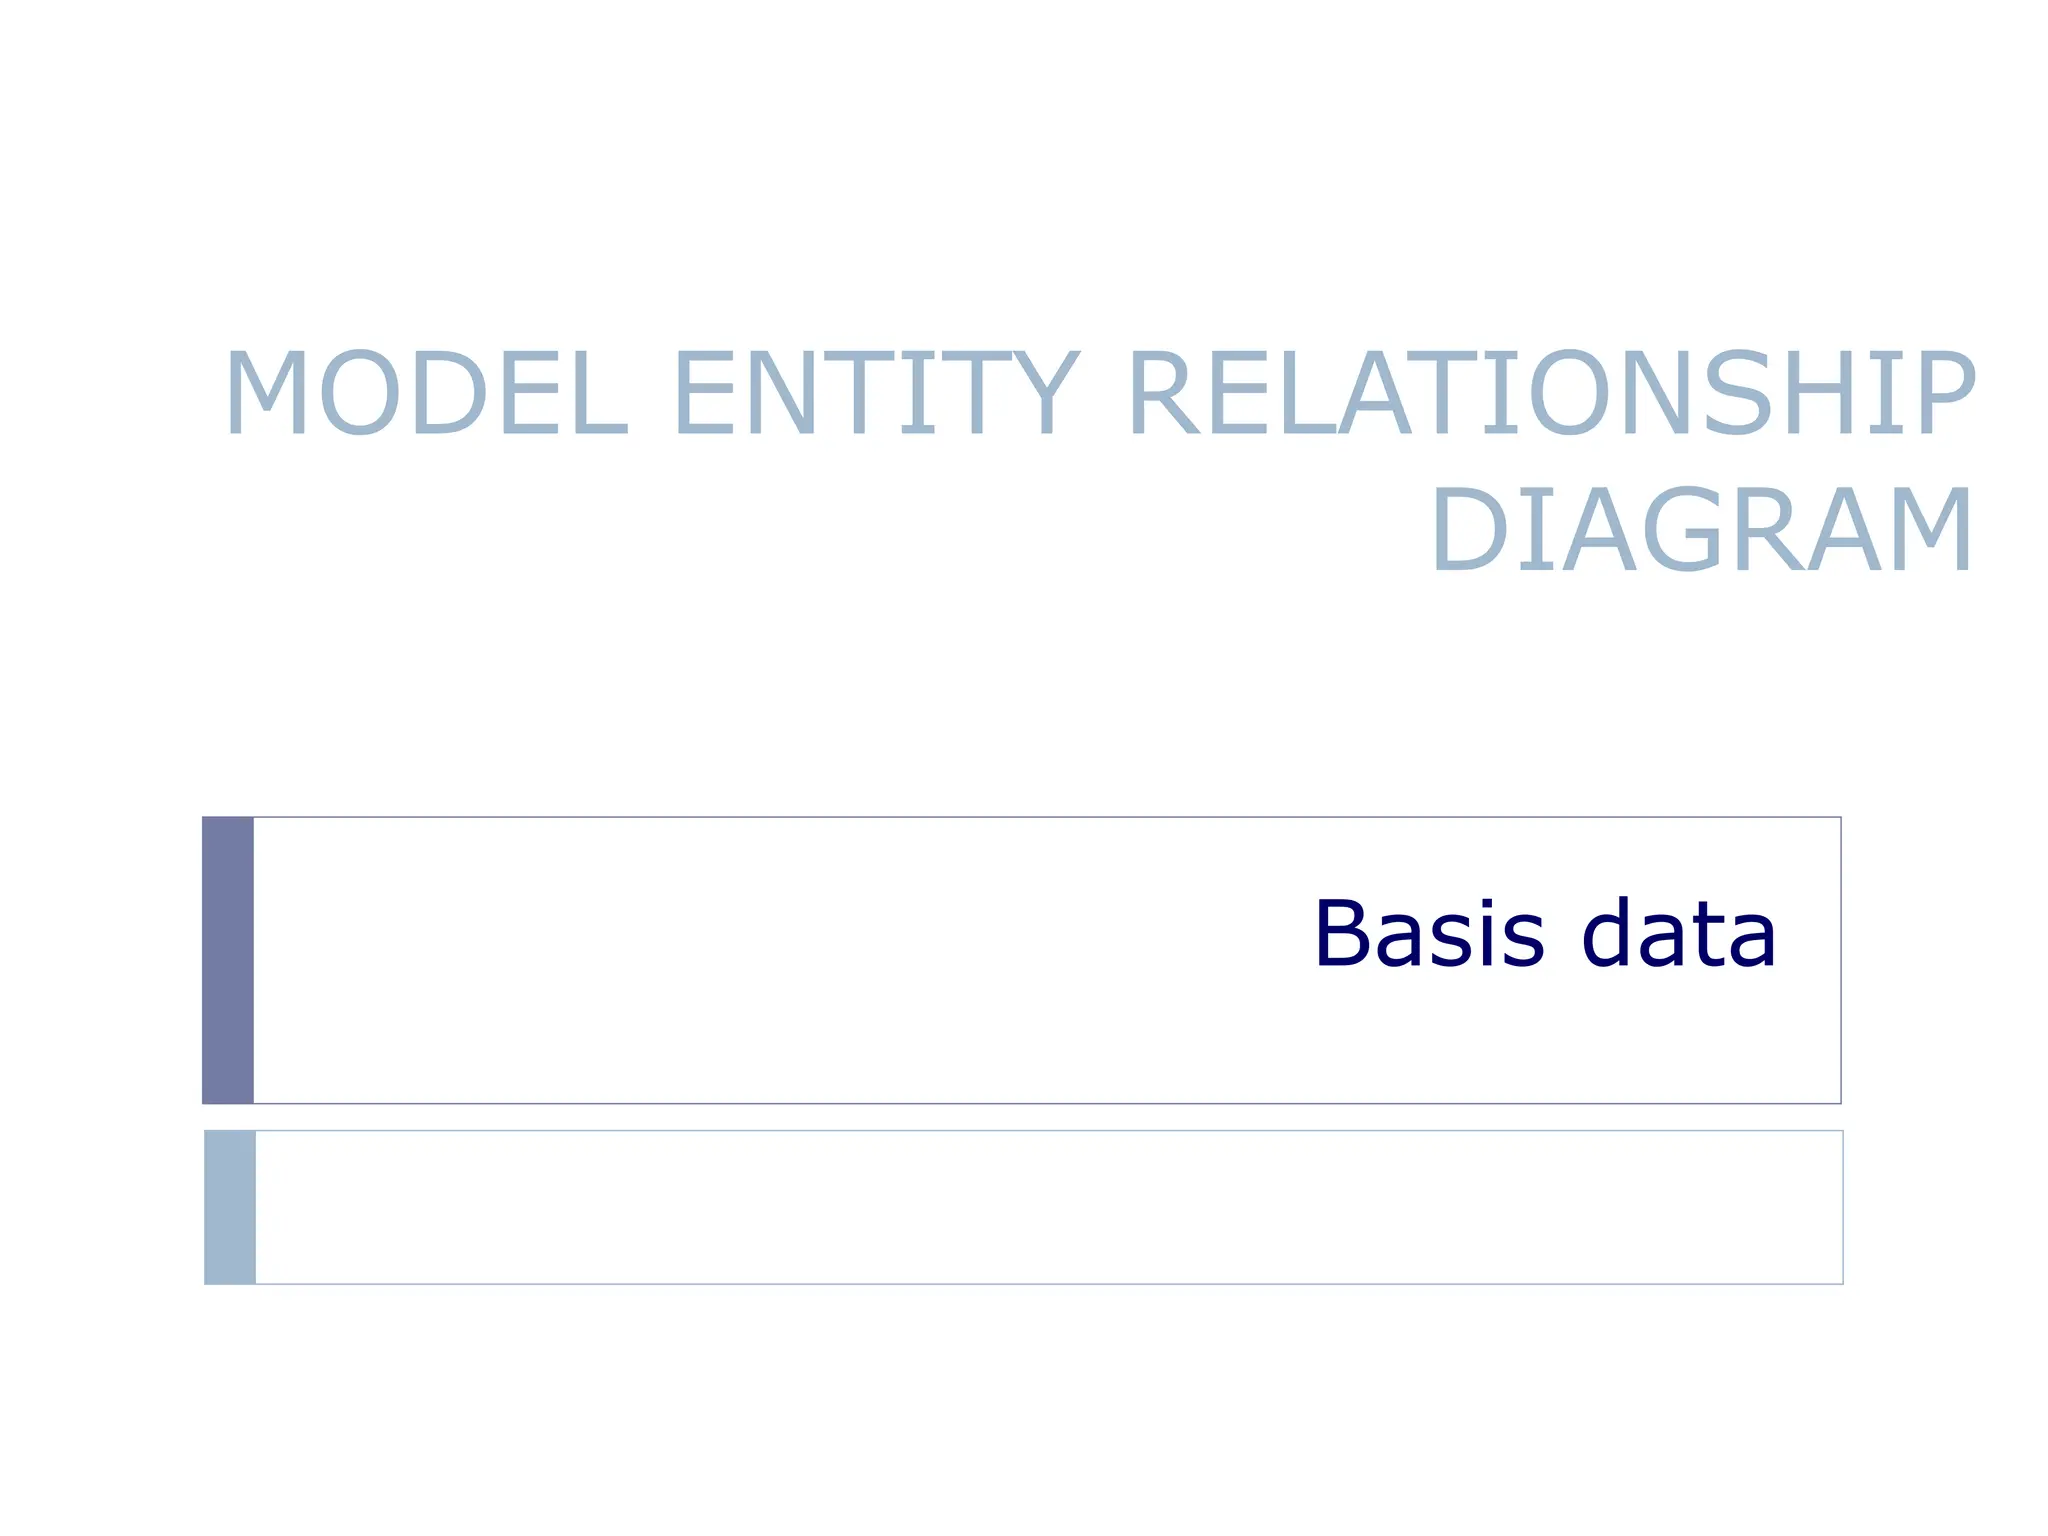Click the letter D starting DIAGRAM
Viewport: 2048px width, 1536px height.
pos(1468,530)
